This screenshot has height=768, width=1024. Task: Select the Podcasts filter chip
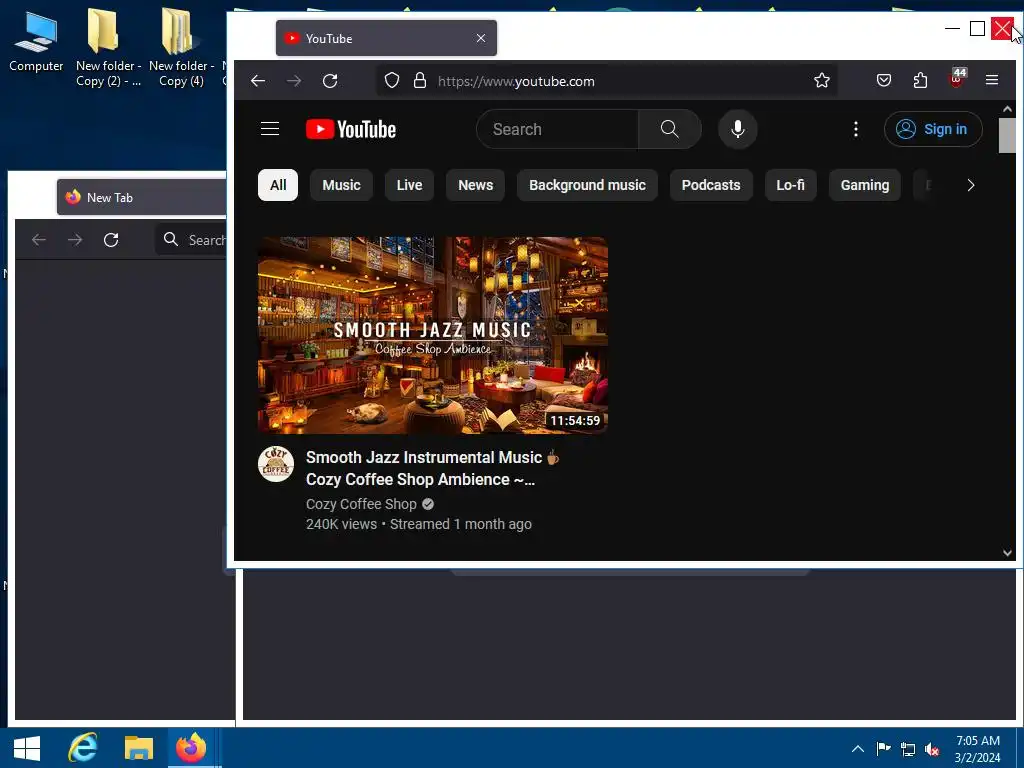pos(711,185)
